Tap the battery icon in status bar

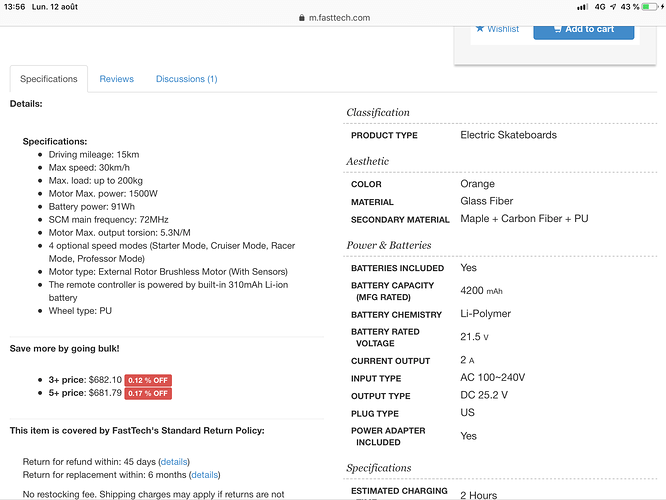coord(650,7)
